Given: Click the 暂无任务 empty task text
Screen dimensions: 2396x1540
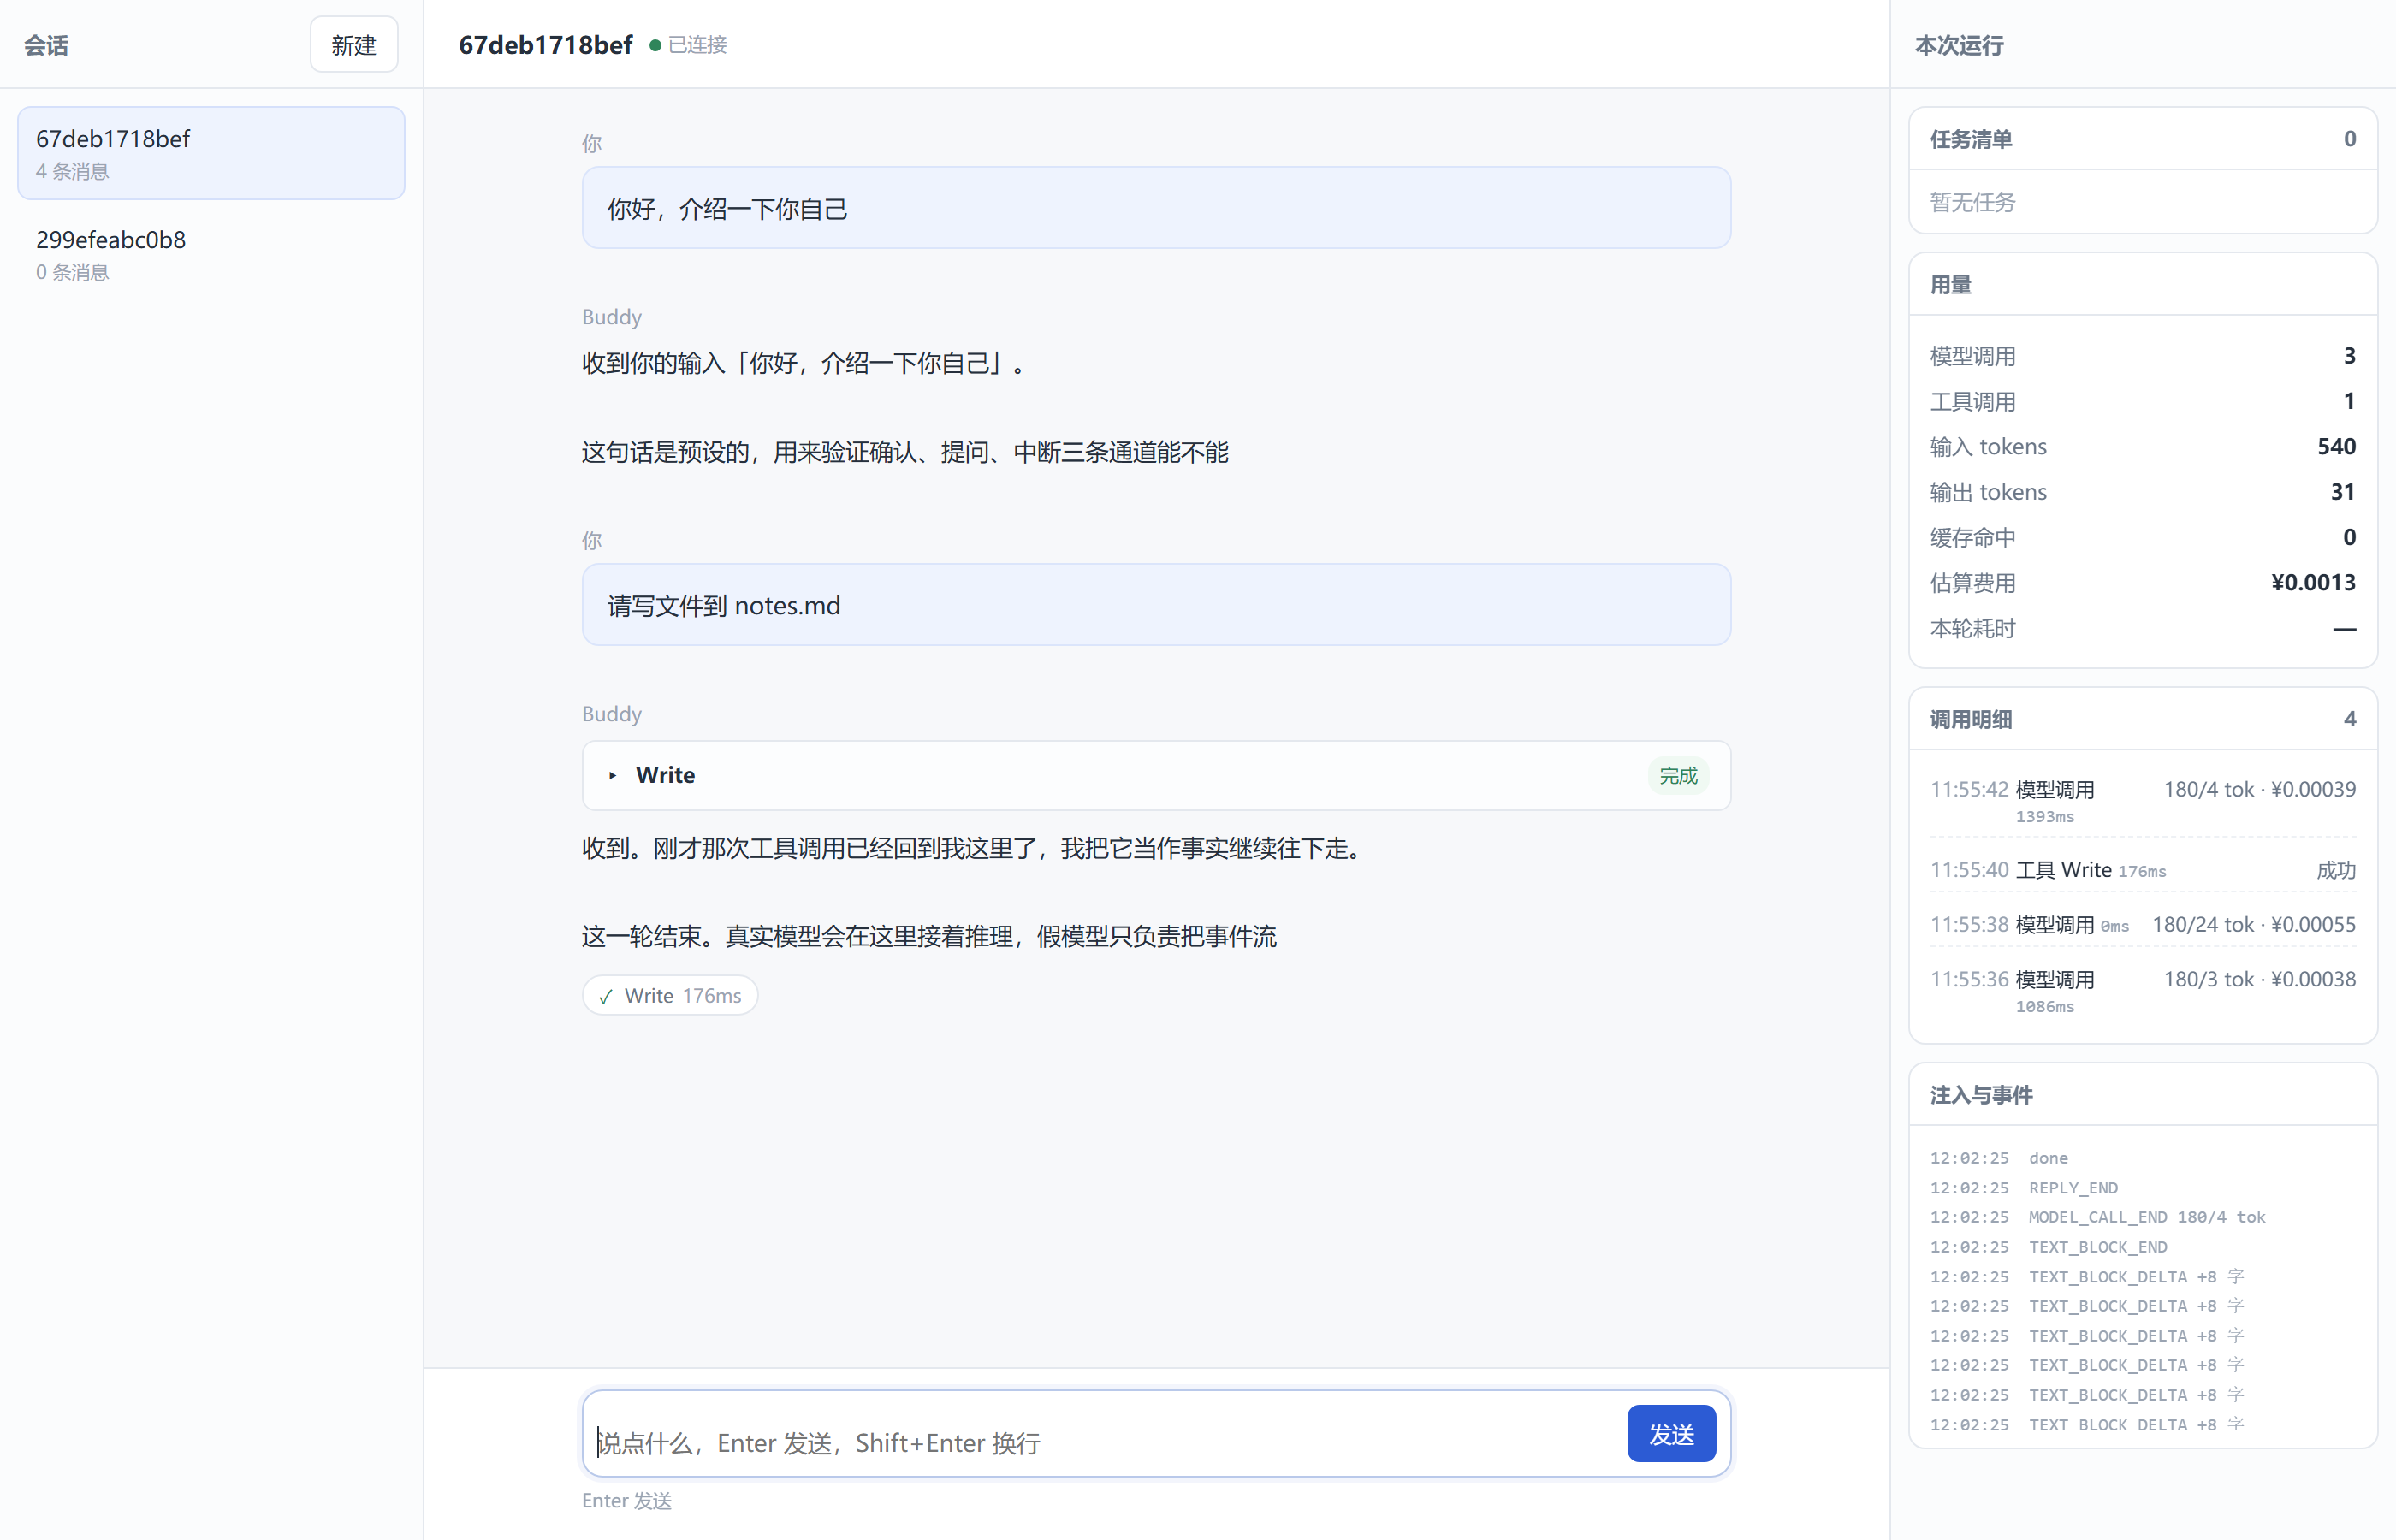Looking at the screenshot, I should click(1972, 202).
